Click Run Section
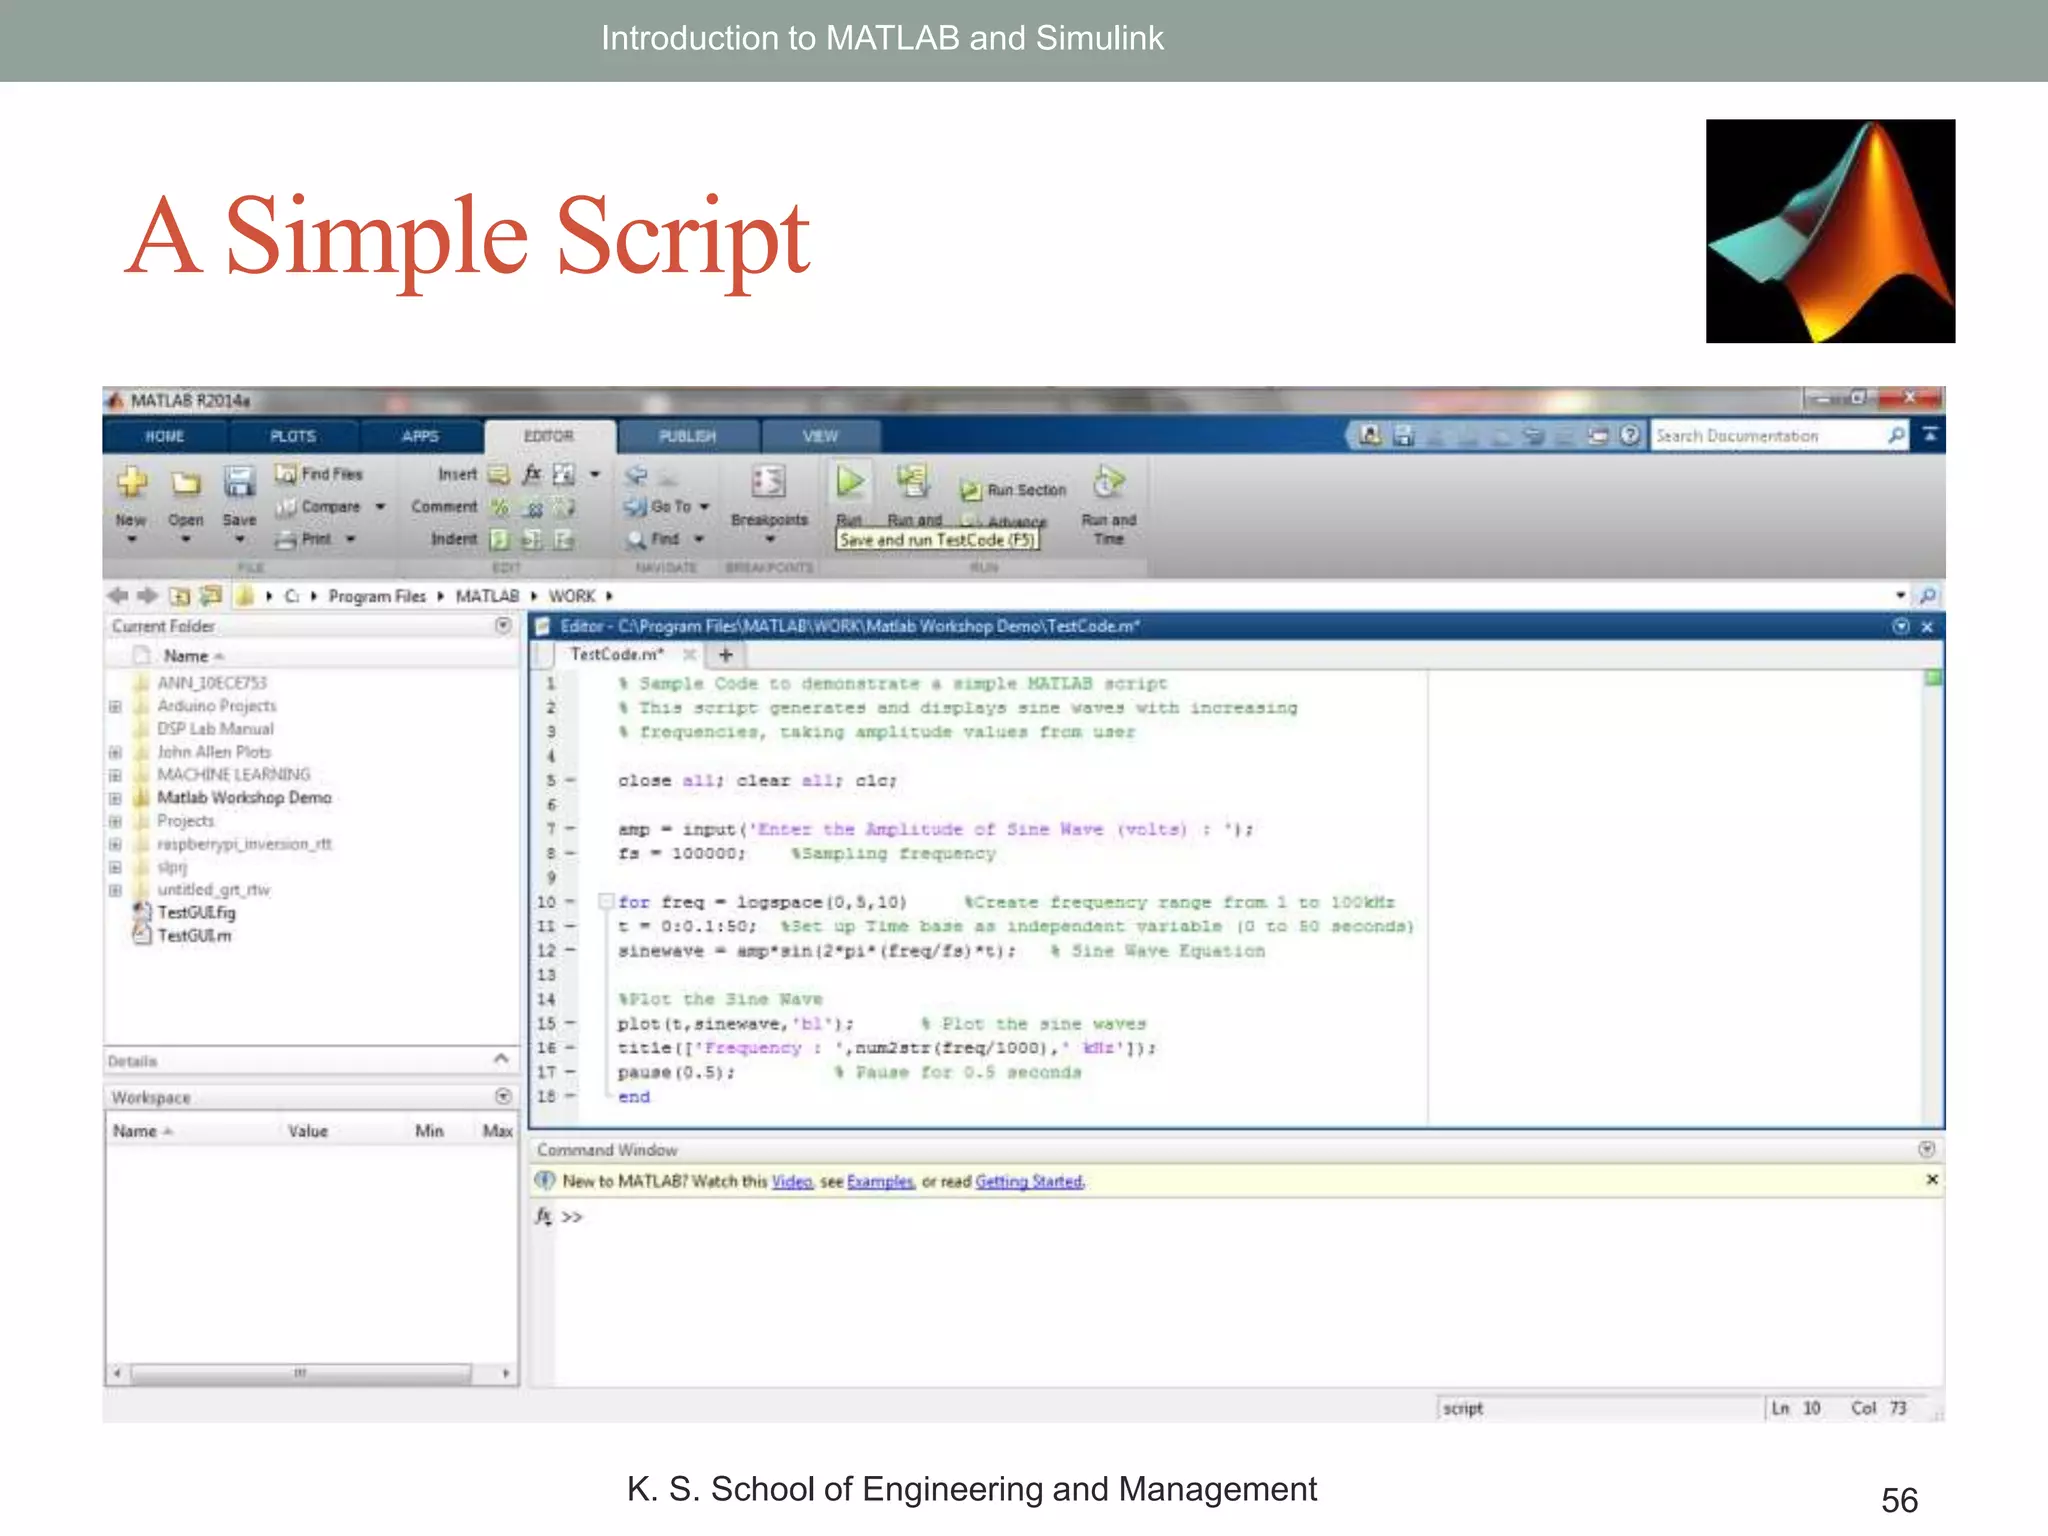The width and height of the screenshot is (2048, 1536). point(1014,490)
